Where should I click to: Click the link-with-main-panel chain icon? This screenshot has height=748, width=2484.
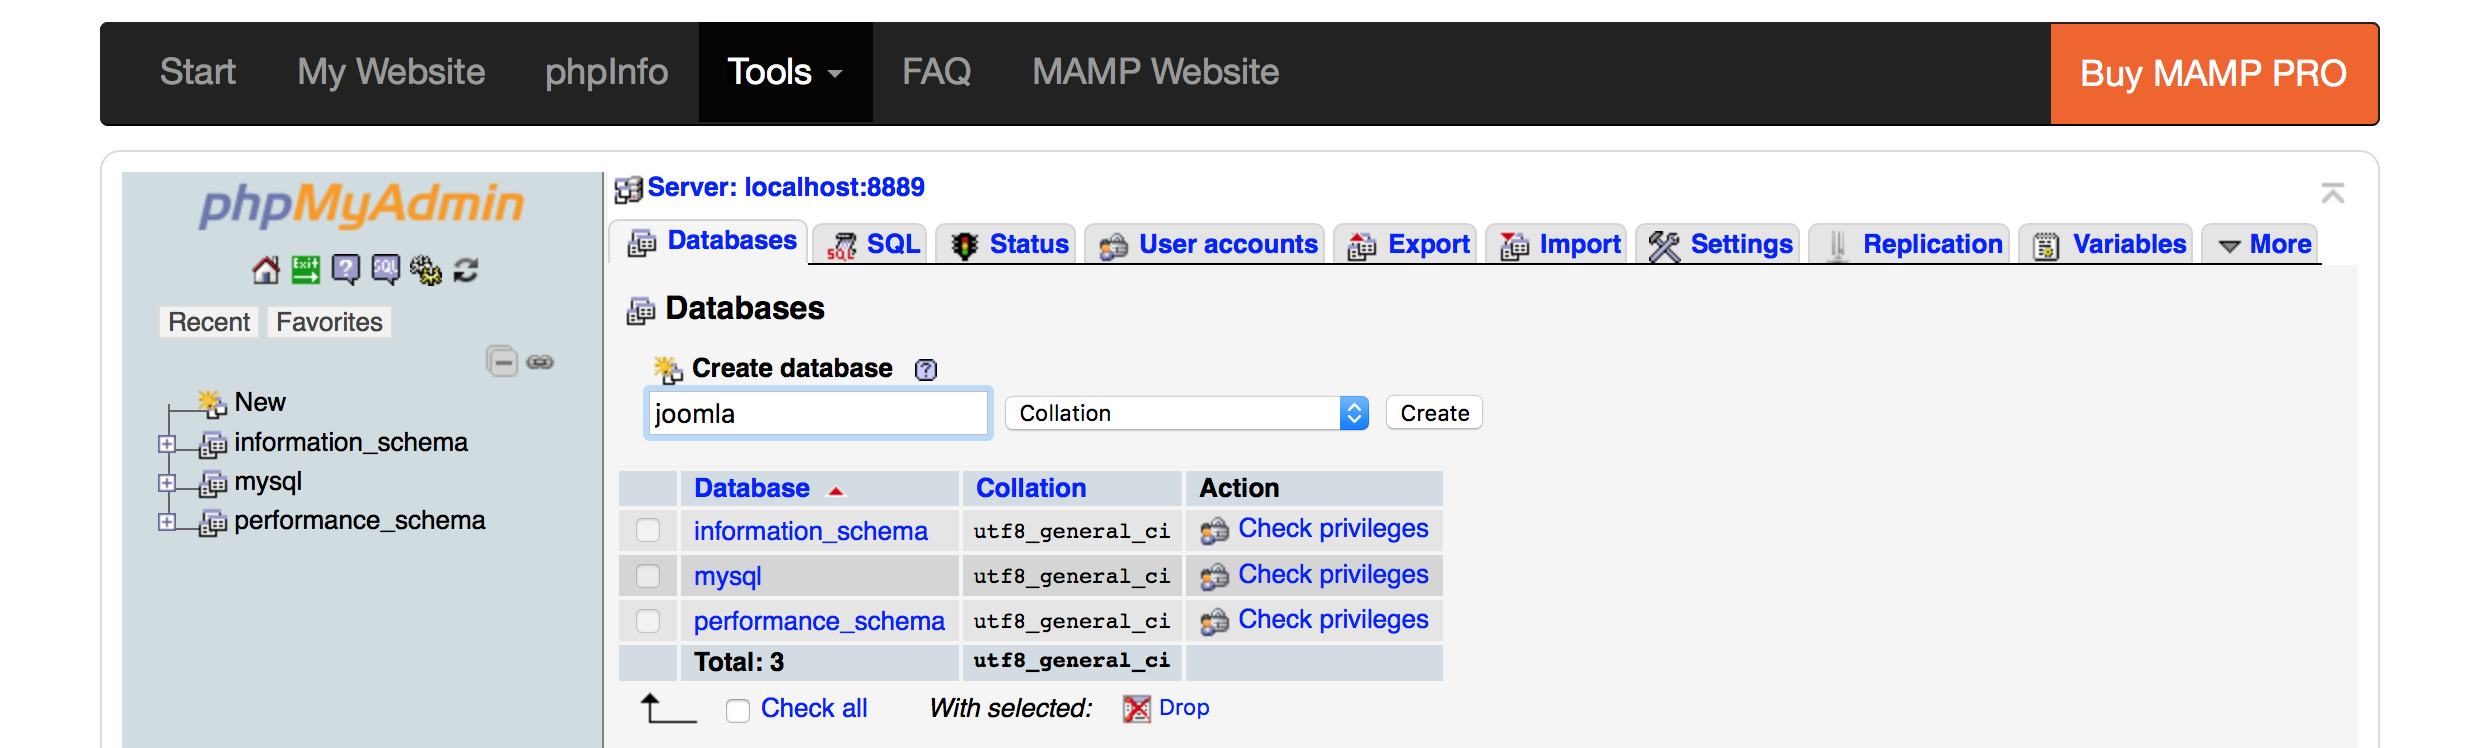pyautogui.click(x=540, y=362)
